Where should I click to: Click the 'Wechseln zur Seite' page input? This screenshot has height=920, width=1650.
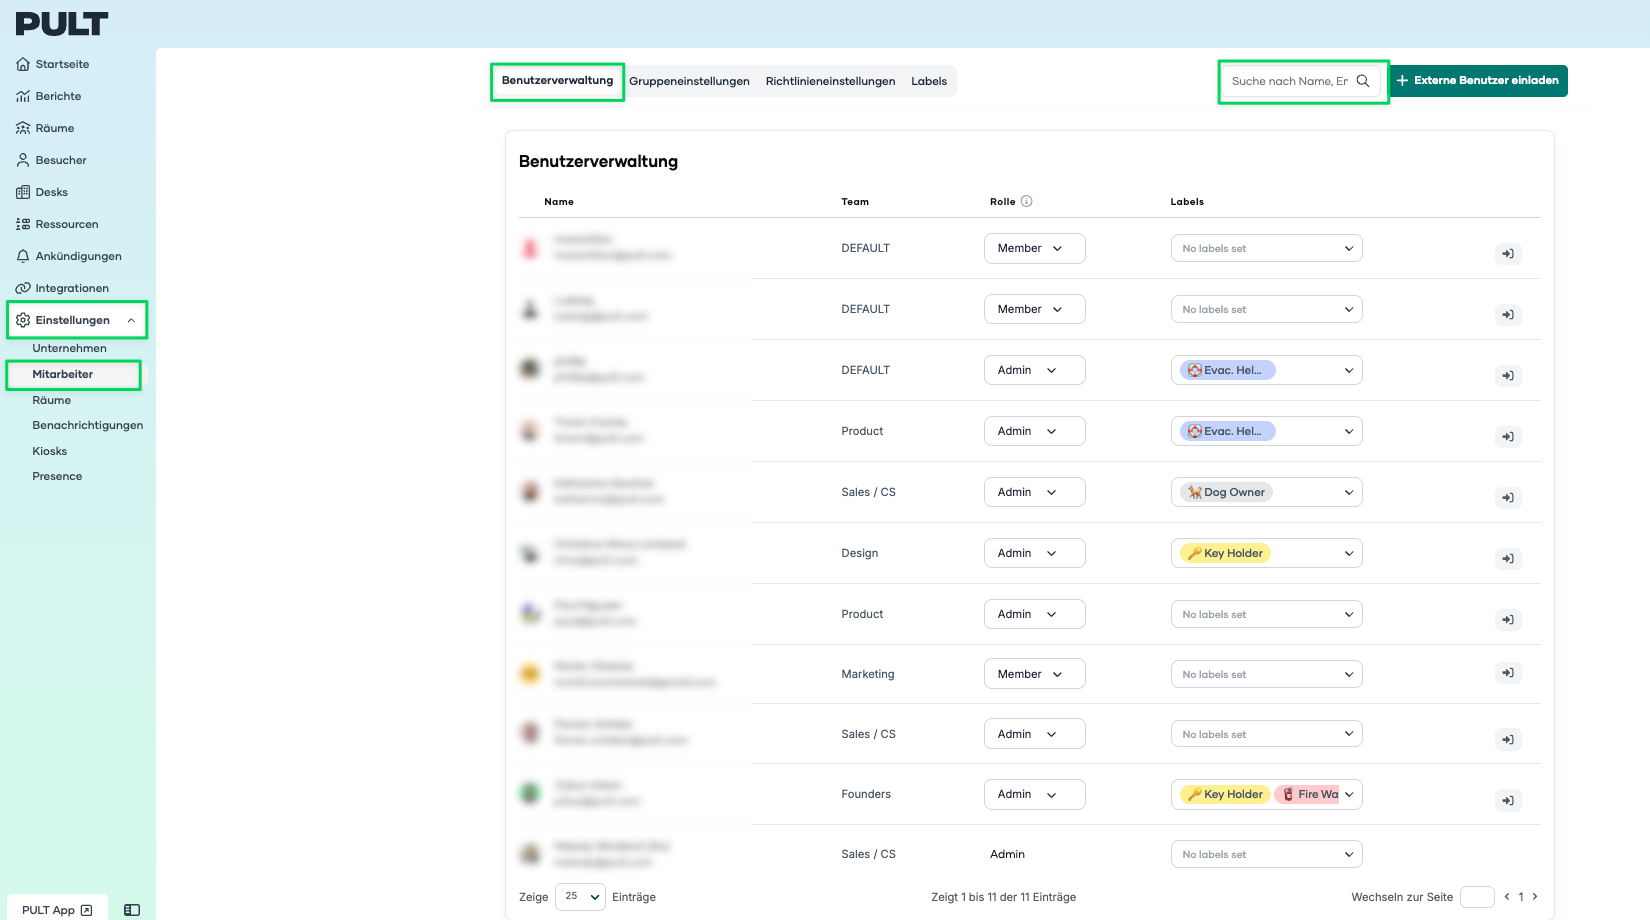(1477, 897)
